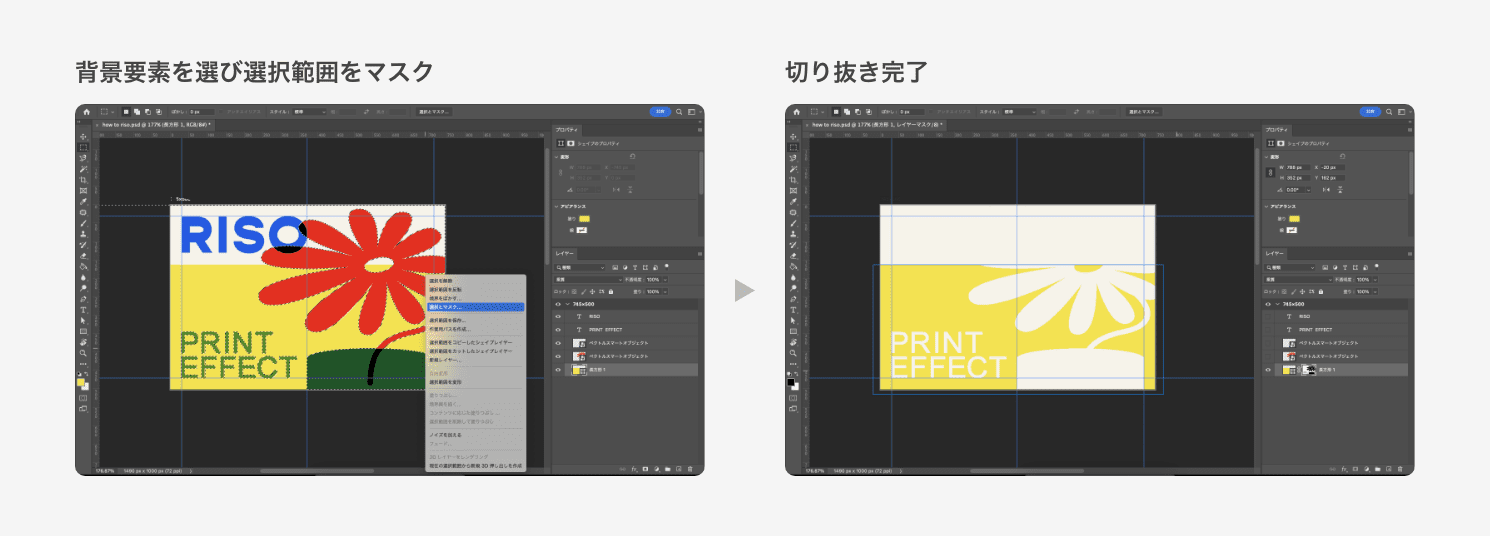Click yellow fill swatch in left Properties panel
Screen dimensions: 1490x536
click(x=584, y=219)
